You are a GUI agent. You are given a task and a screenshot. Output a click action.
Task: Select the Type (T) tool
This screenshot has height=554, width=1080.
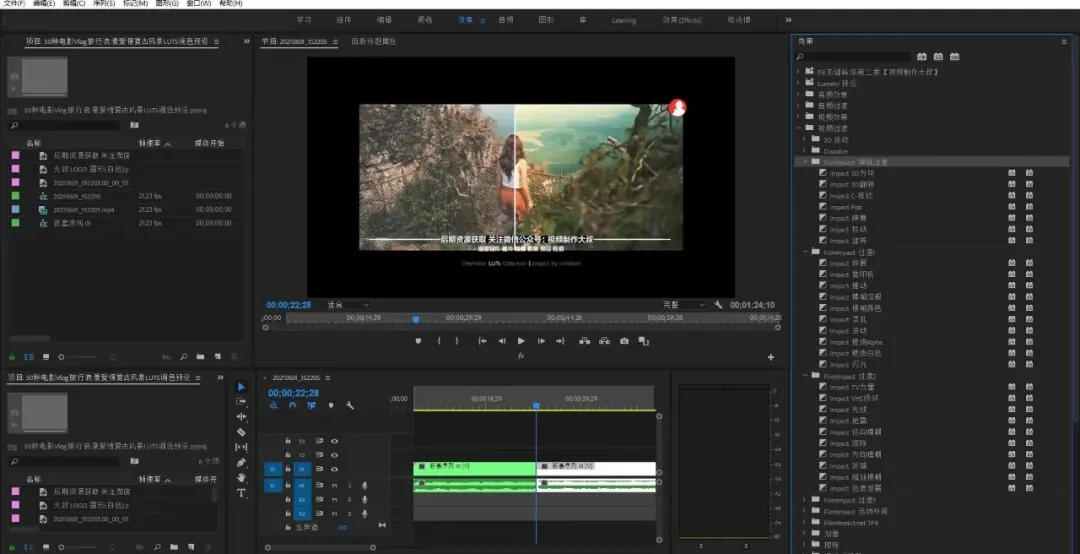[241, 493]
